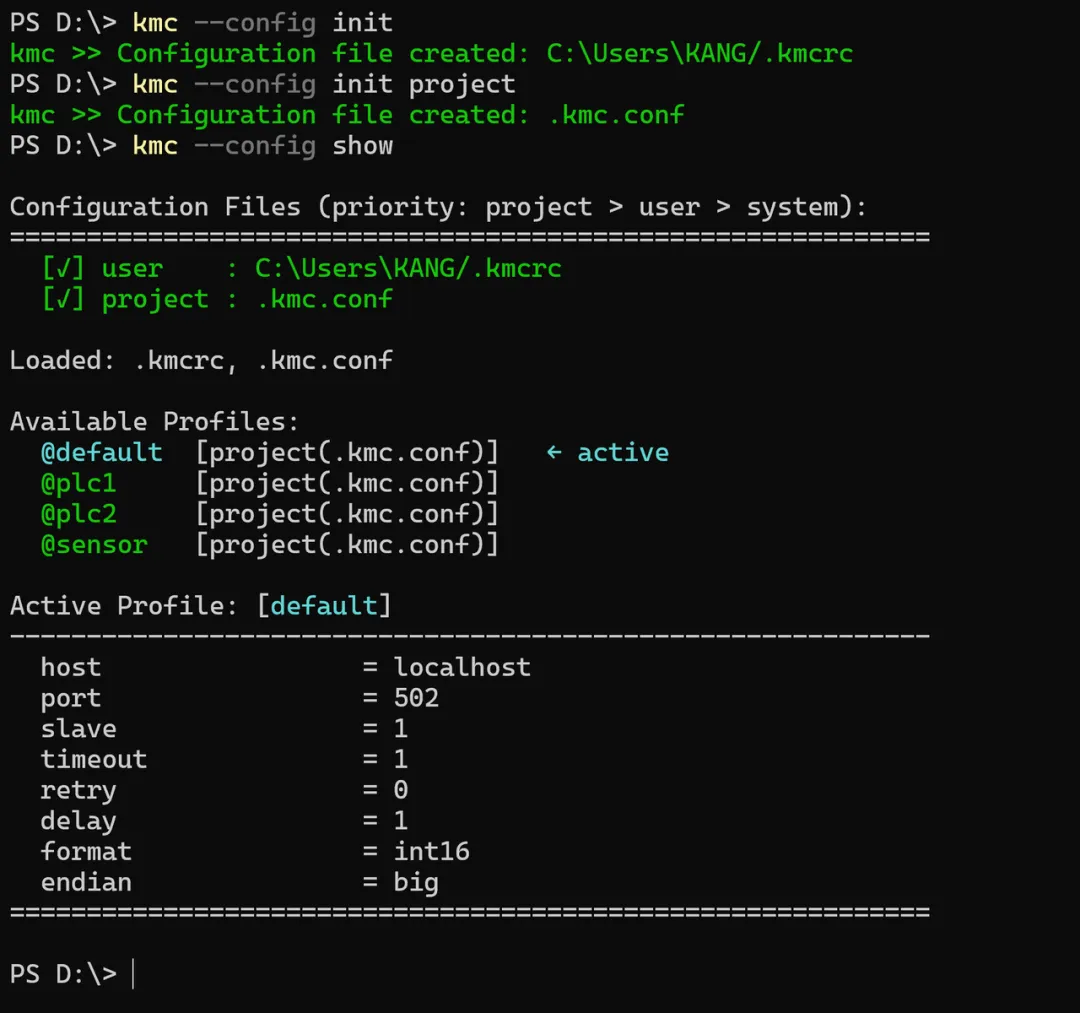Click the .kmc.conf project file path

[x=324, y=299]
